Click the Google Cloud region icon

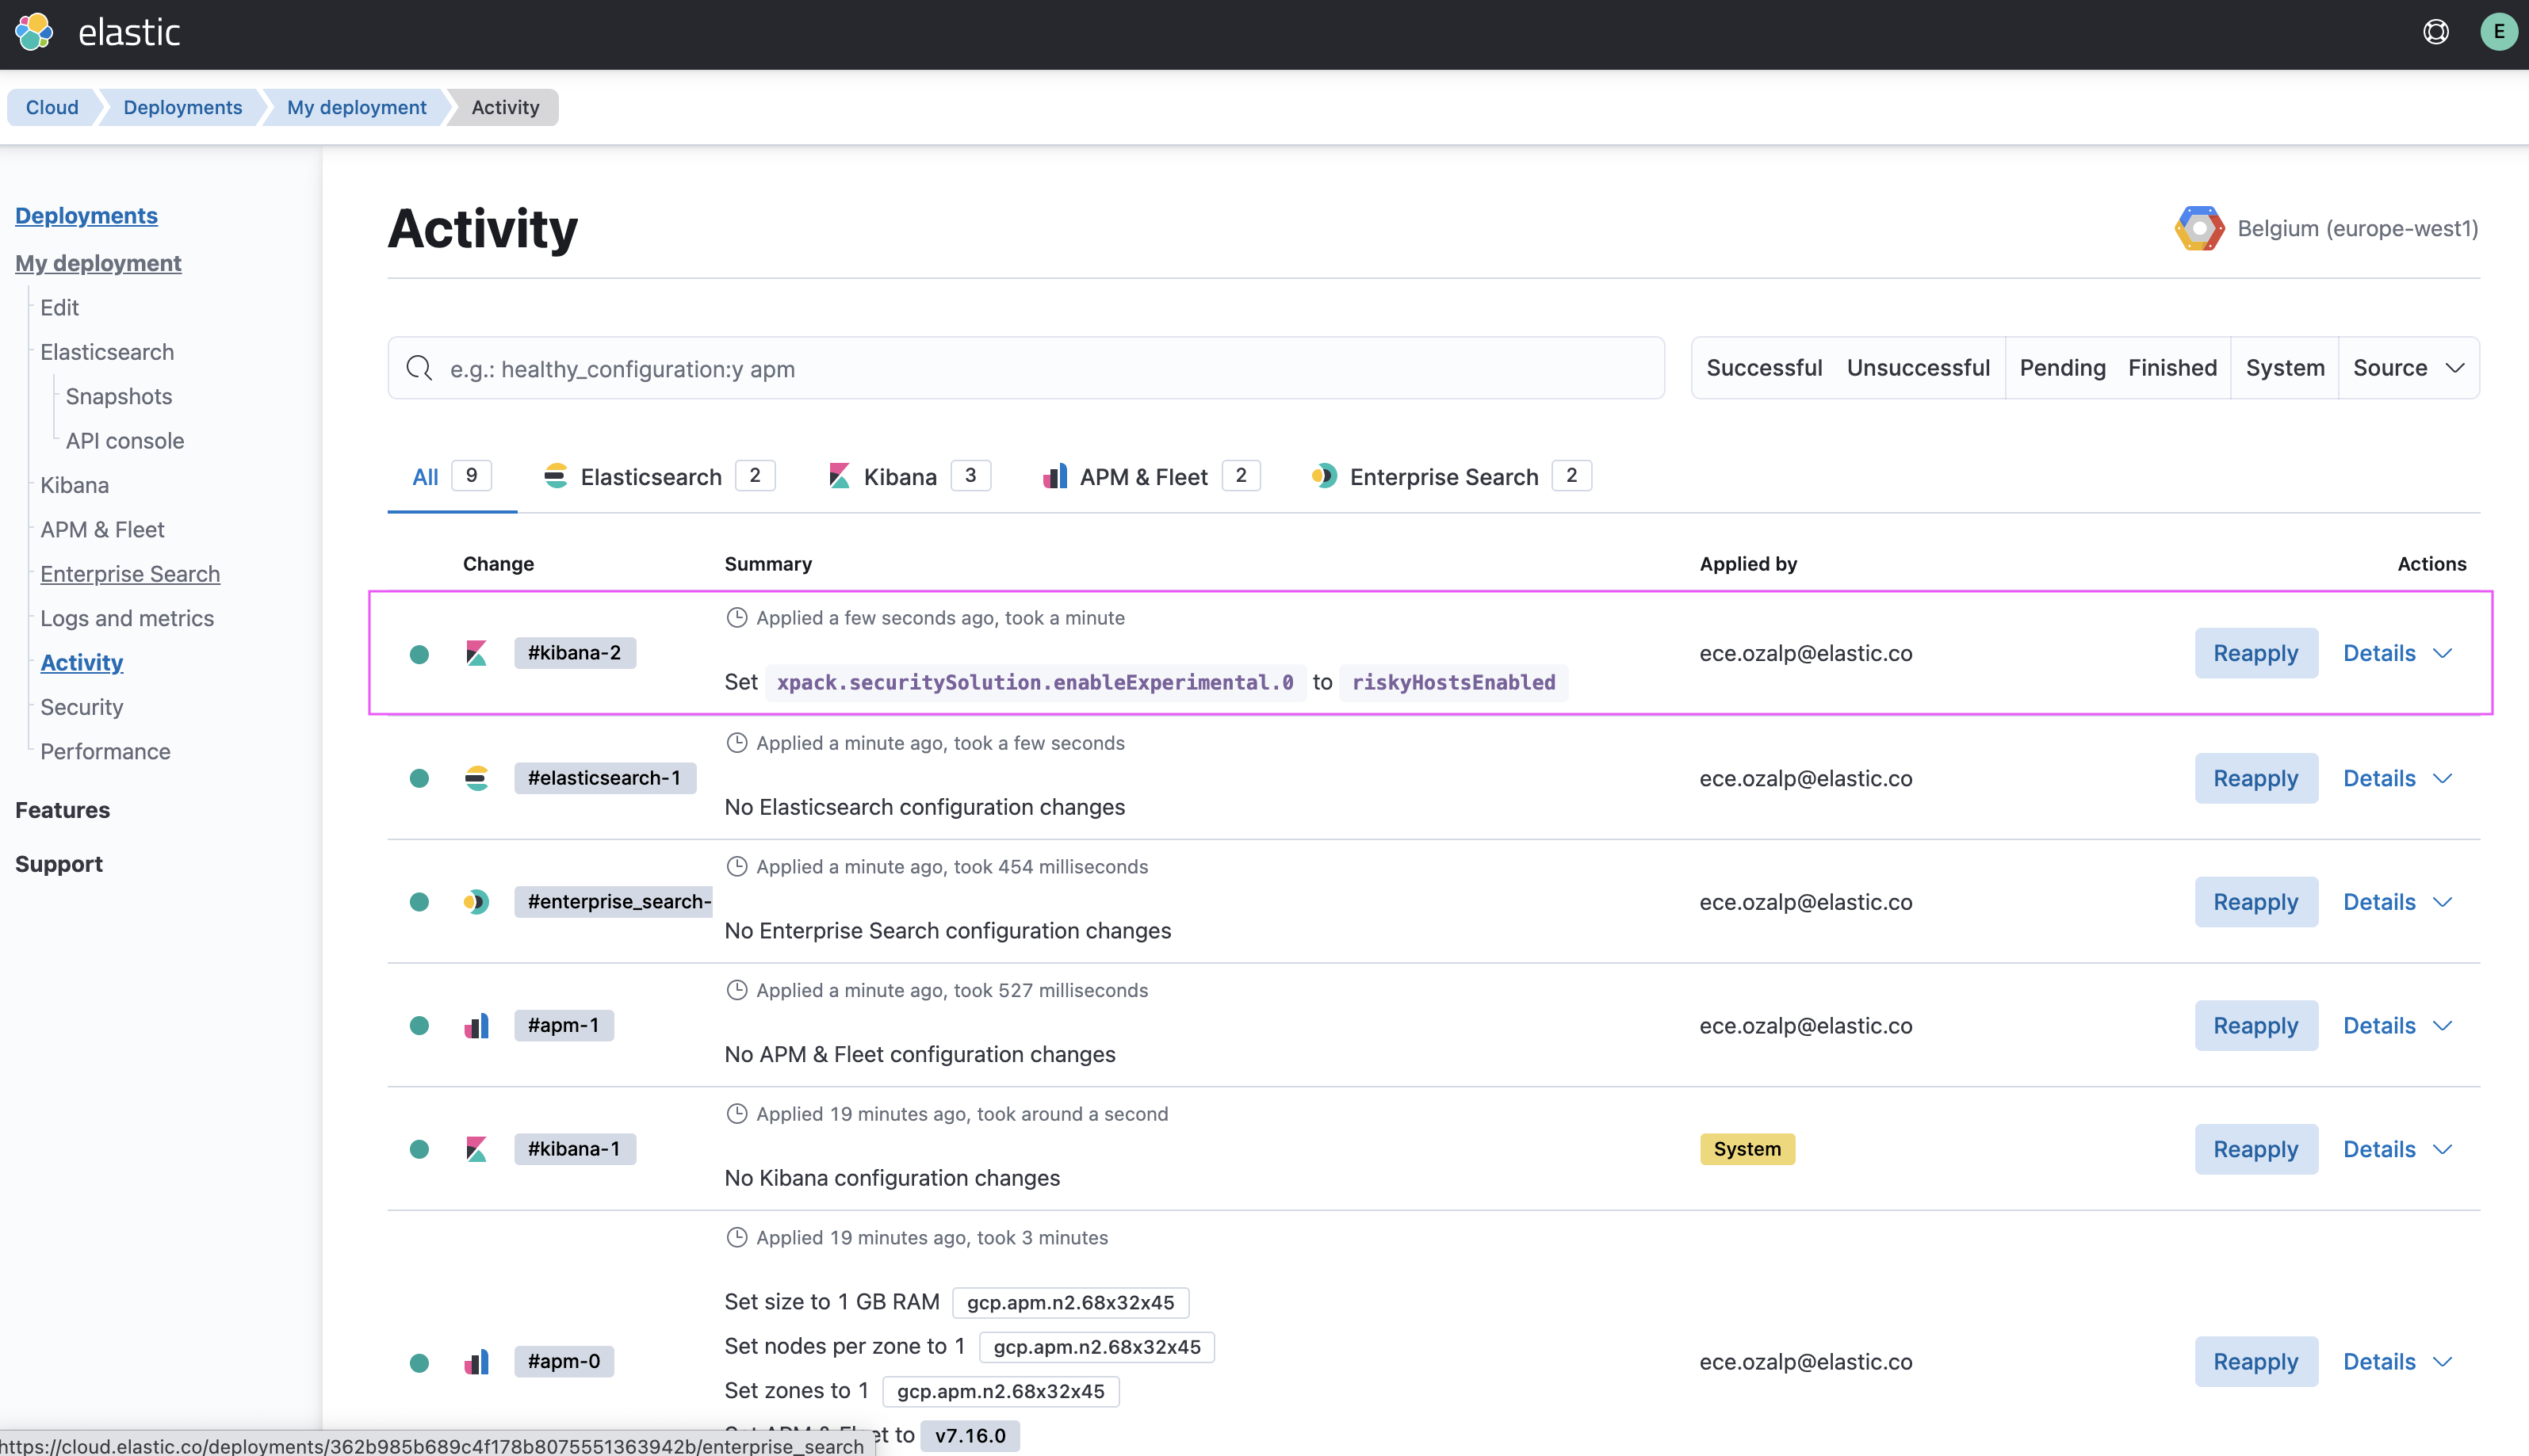(x=2199, y=228)
